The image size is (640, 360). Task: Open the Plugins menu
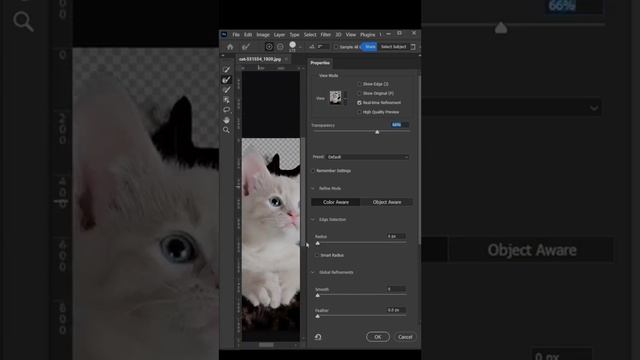(367, 35)
